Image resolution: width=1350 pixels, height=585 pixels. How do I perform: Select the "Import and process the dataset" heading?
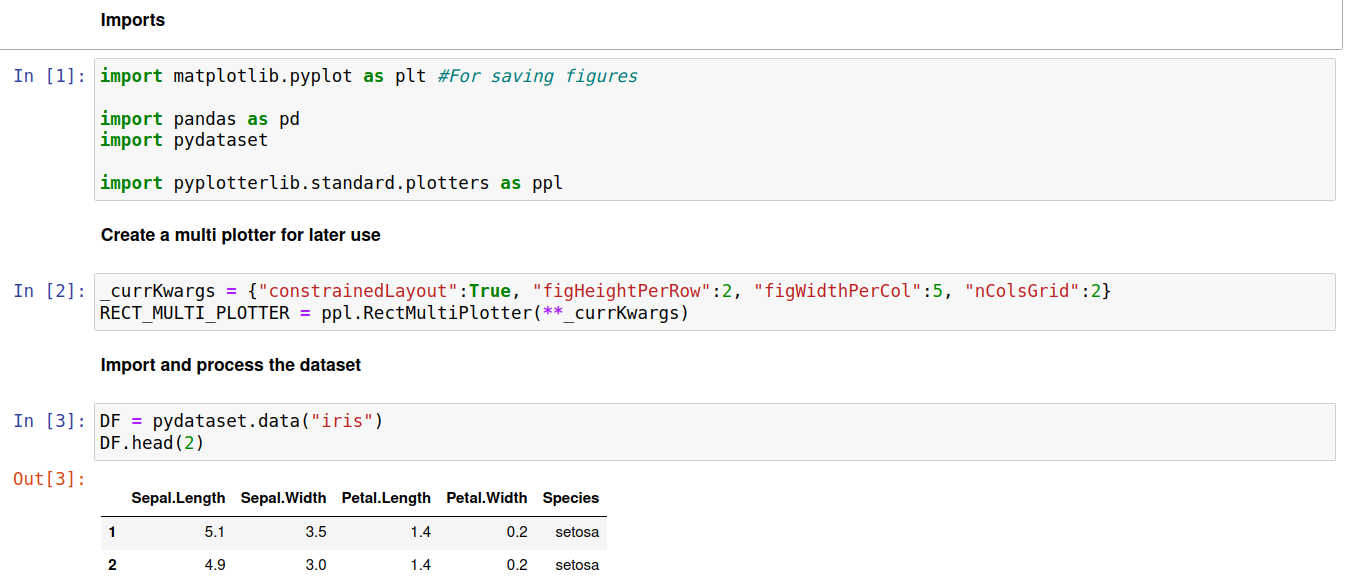click(231, 366)
